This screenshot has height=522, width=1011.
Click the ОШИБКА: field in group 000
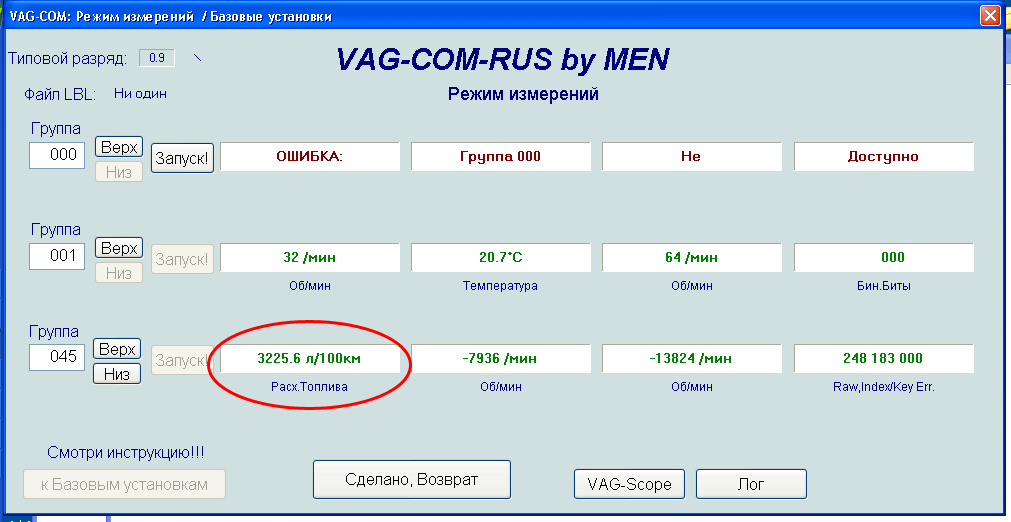point(309,157)
